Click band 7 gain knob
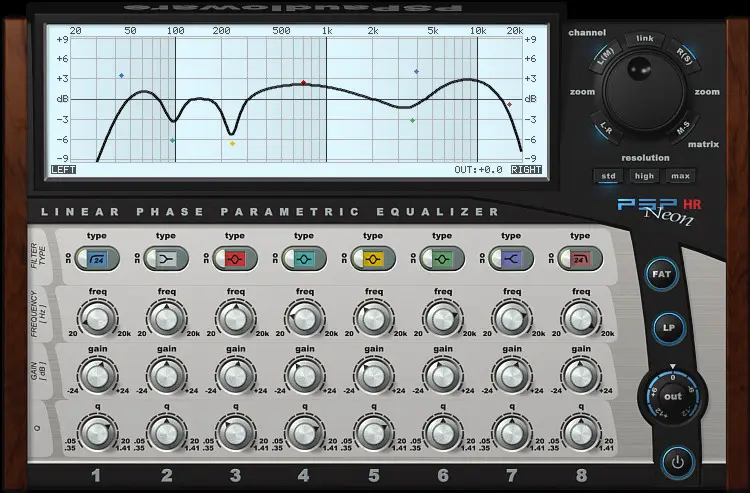The width and height of the screenshot is (750, 493). coord(512,376)
